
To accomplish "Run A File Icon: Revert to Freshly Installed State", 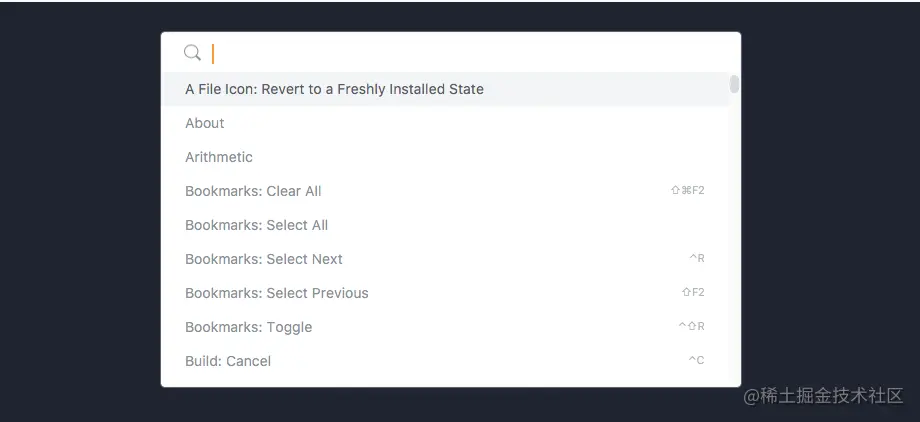I will (x=334, y=89).
